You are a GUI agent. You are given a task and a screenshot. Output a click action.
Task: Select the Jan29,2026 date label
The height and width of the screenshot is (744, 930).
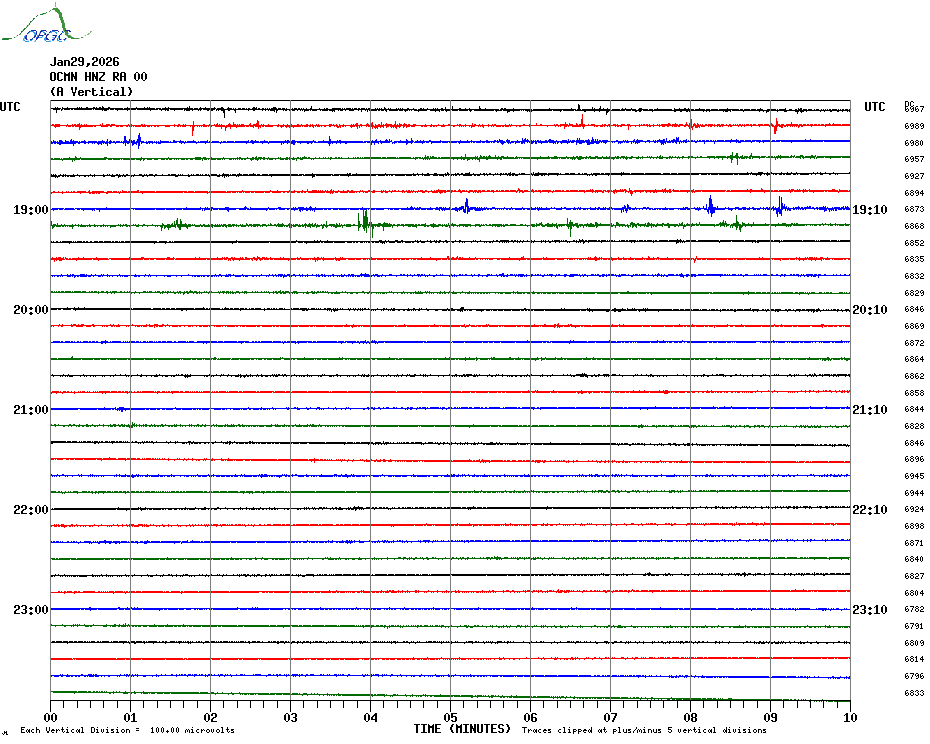coord(84,62)
